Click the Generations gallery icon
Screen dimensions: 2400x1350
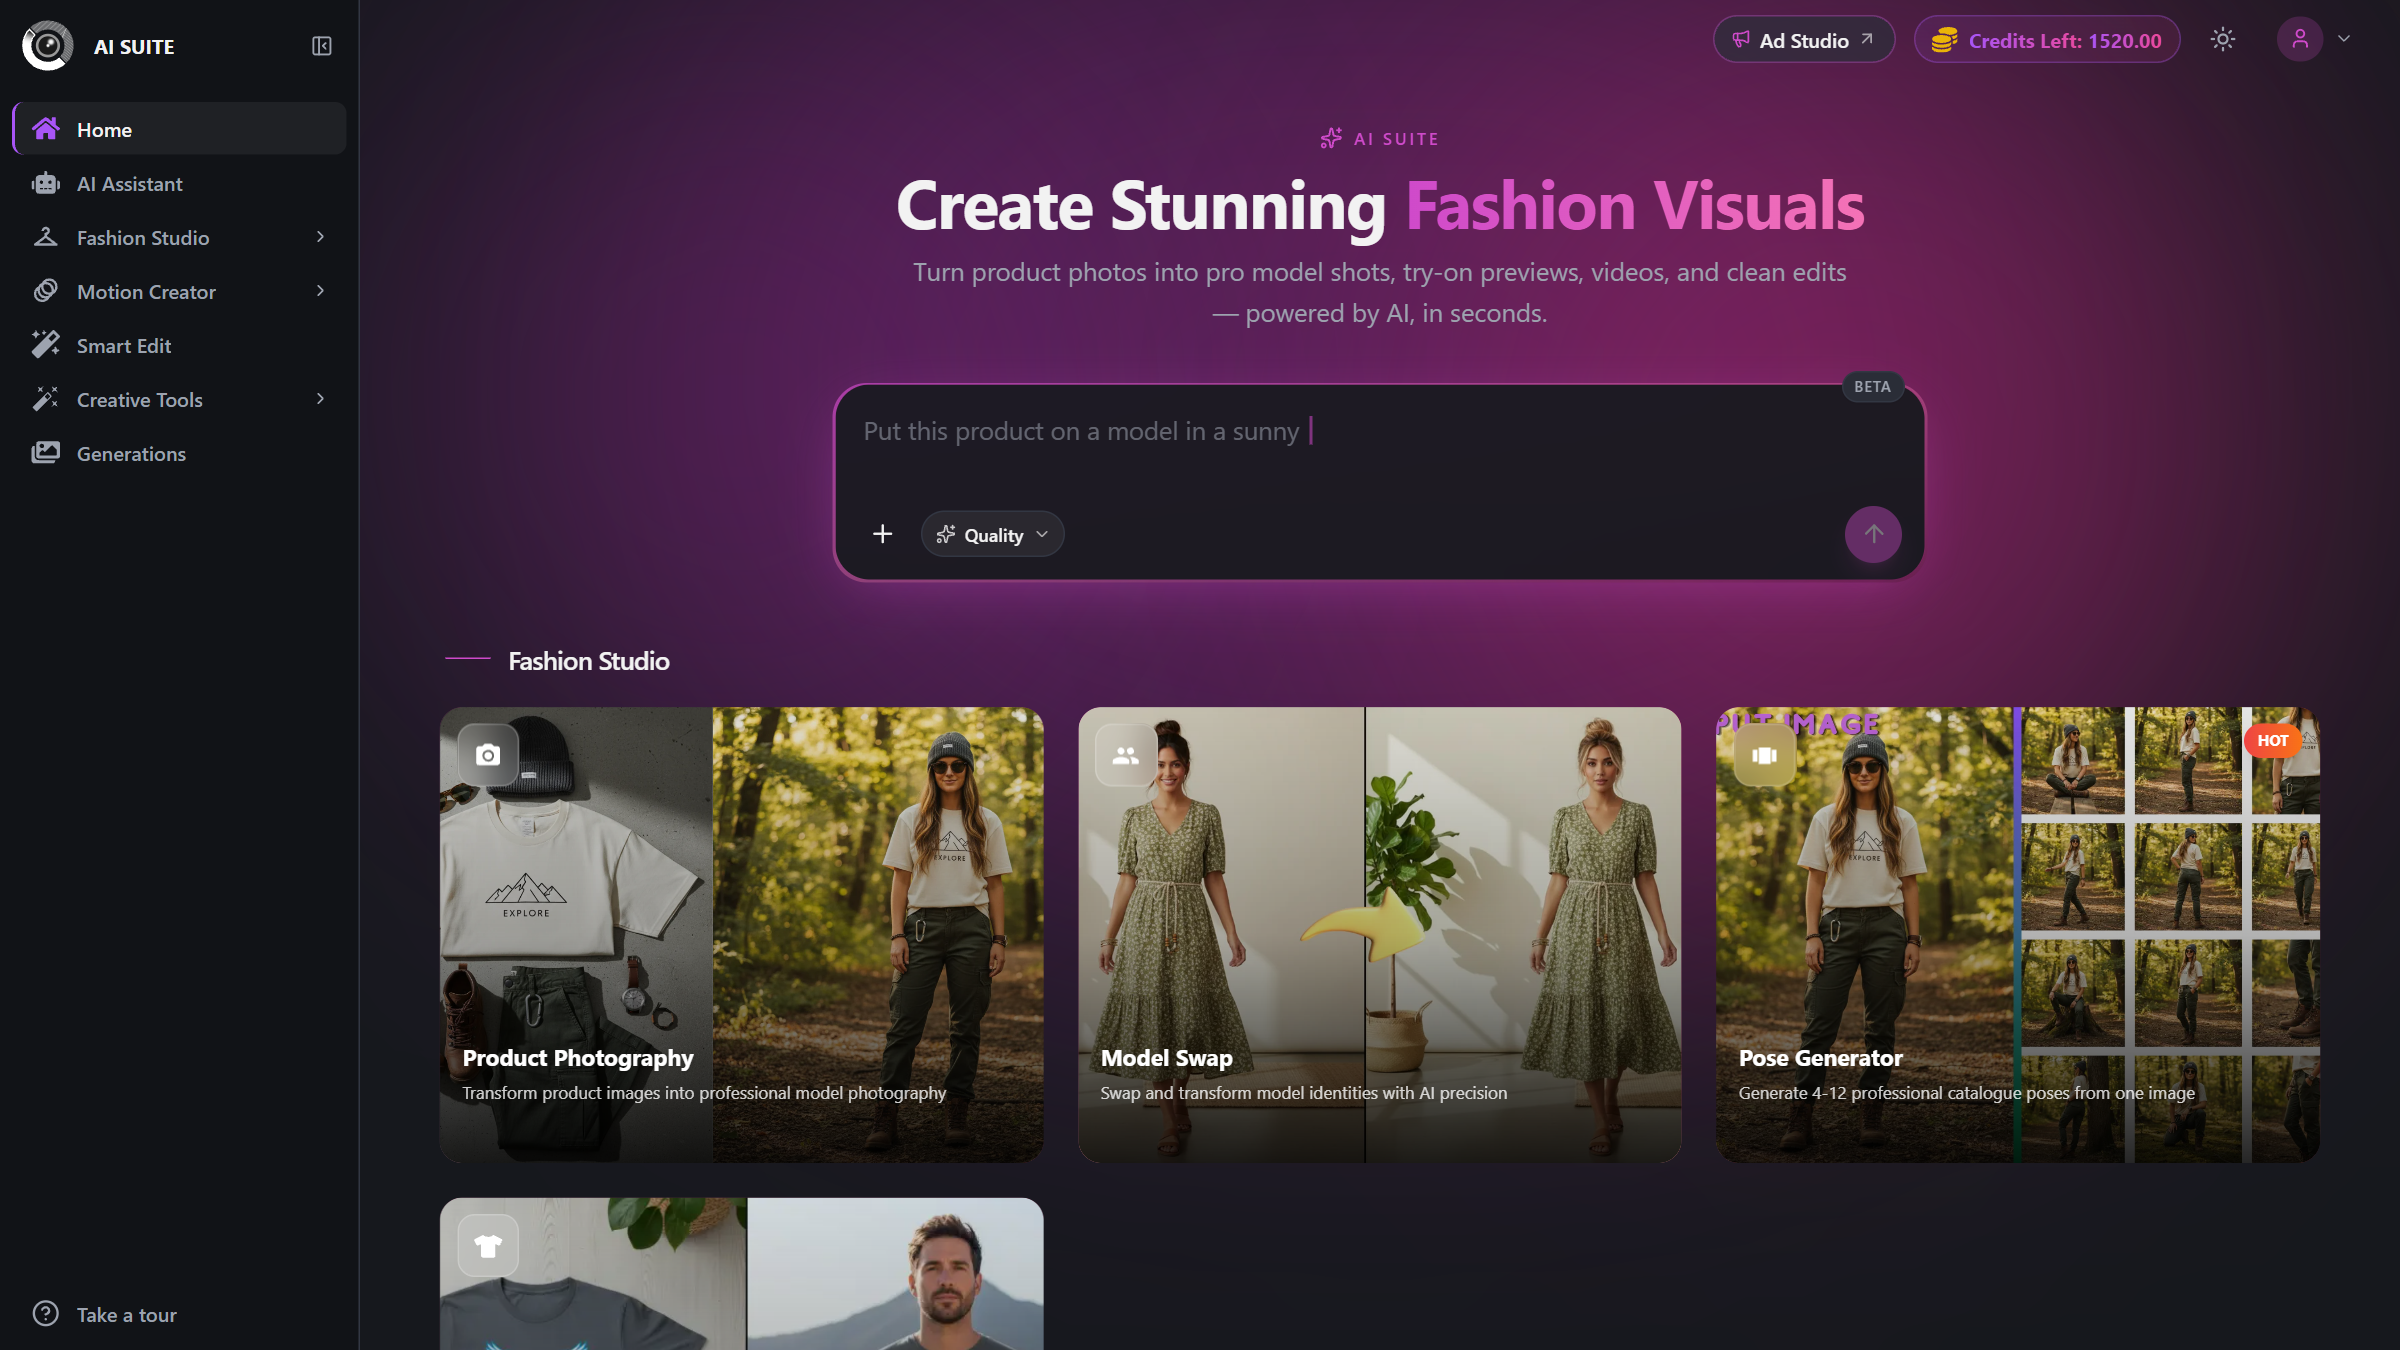[46, 453]
